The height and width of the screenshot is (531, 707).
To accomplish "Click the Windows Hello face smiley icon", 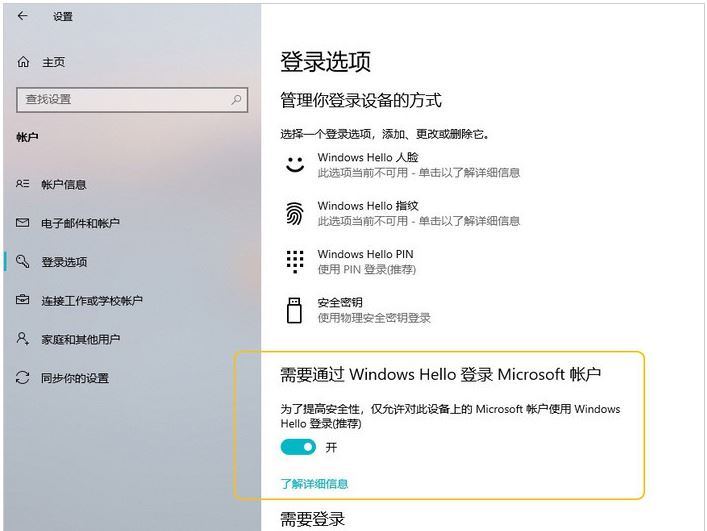I will tap(295, 165).
